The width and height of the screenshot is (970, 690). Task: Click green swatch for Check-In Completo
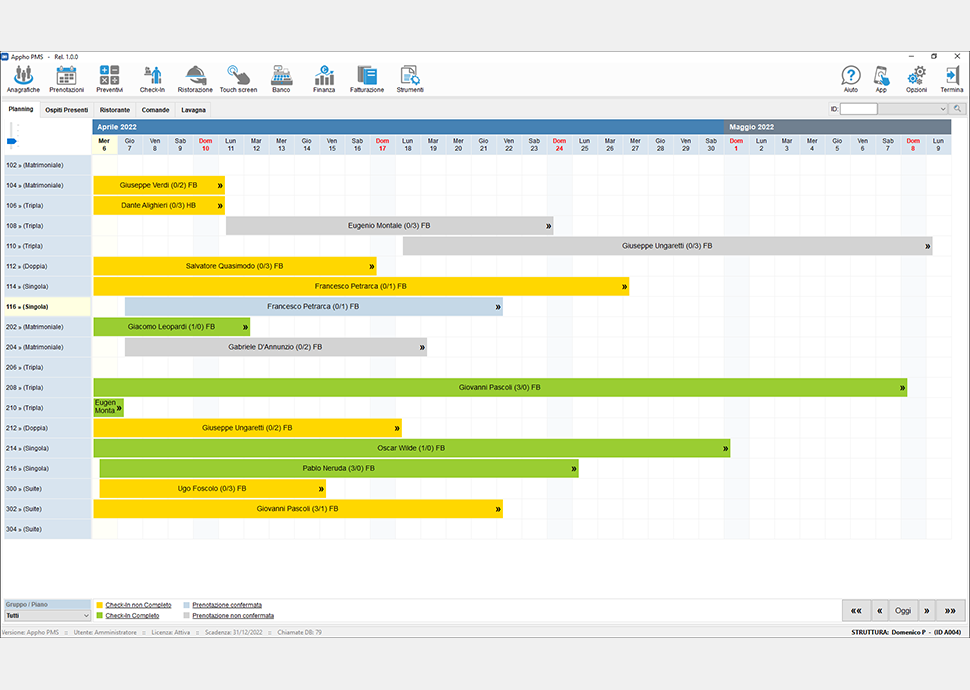pos(100,615)
